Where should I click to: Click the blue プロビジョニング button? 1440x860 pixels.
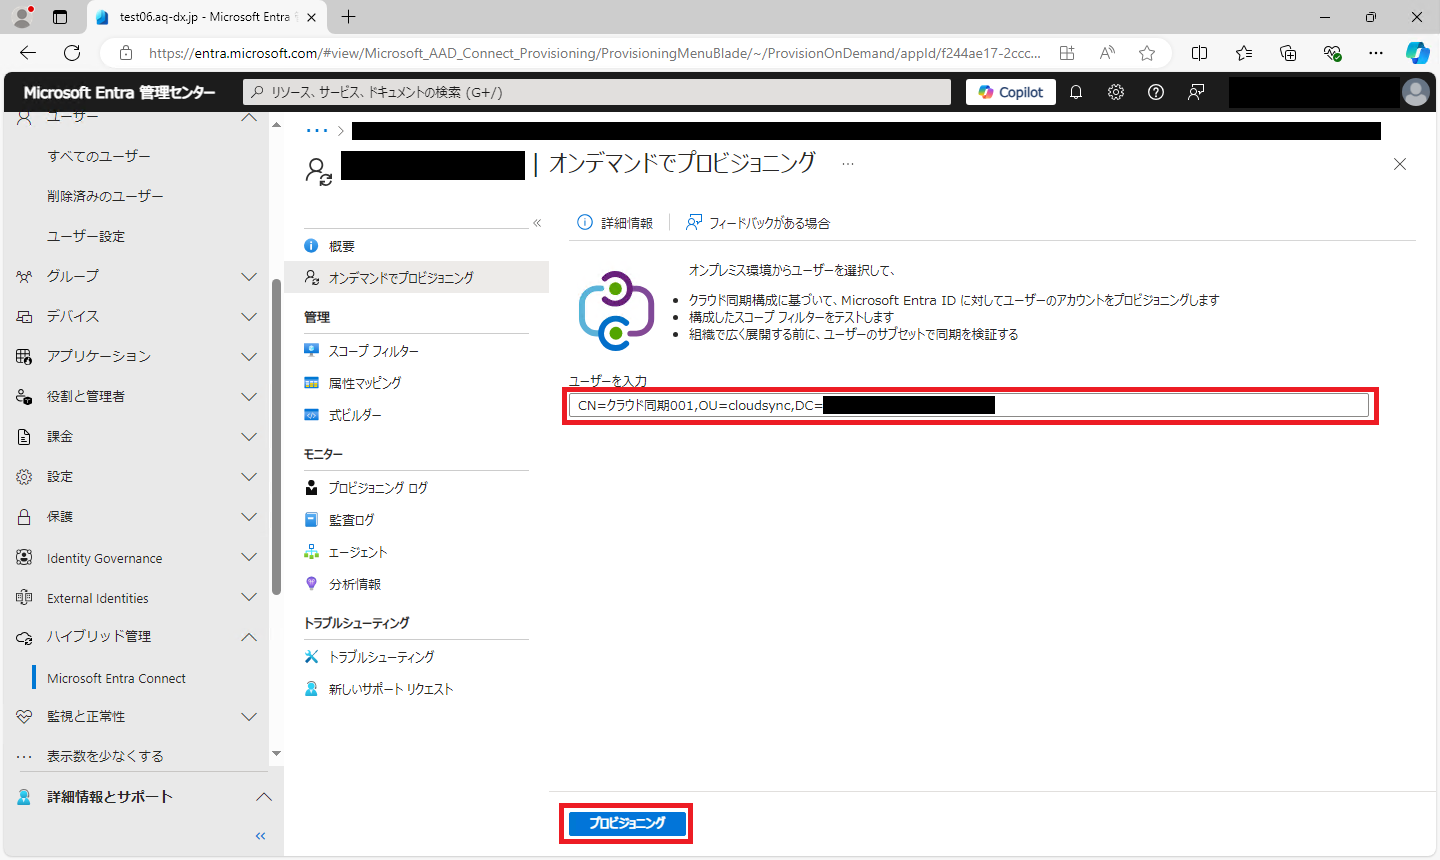(627, 823)
